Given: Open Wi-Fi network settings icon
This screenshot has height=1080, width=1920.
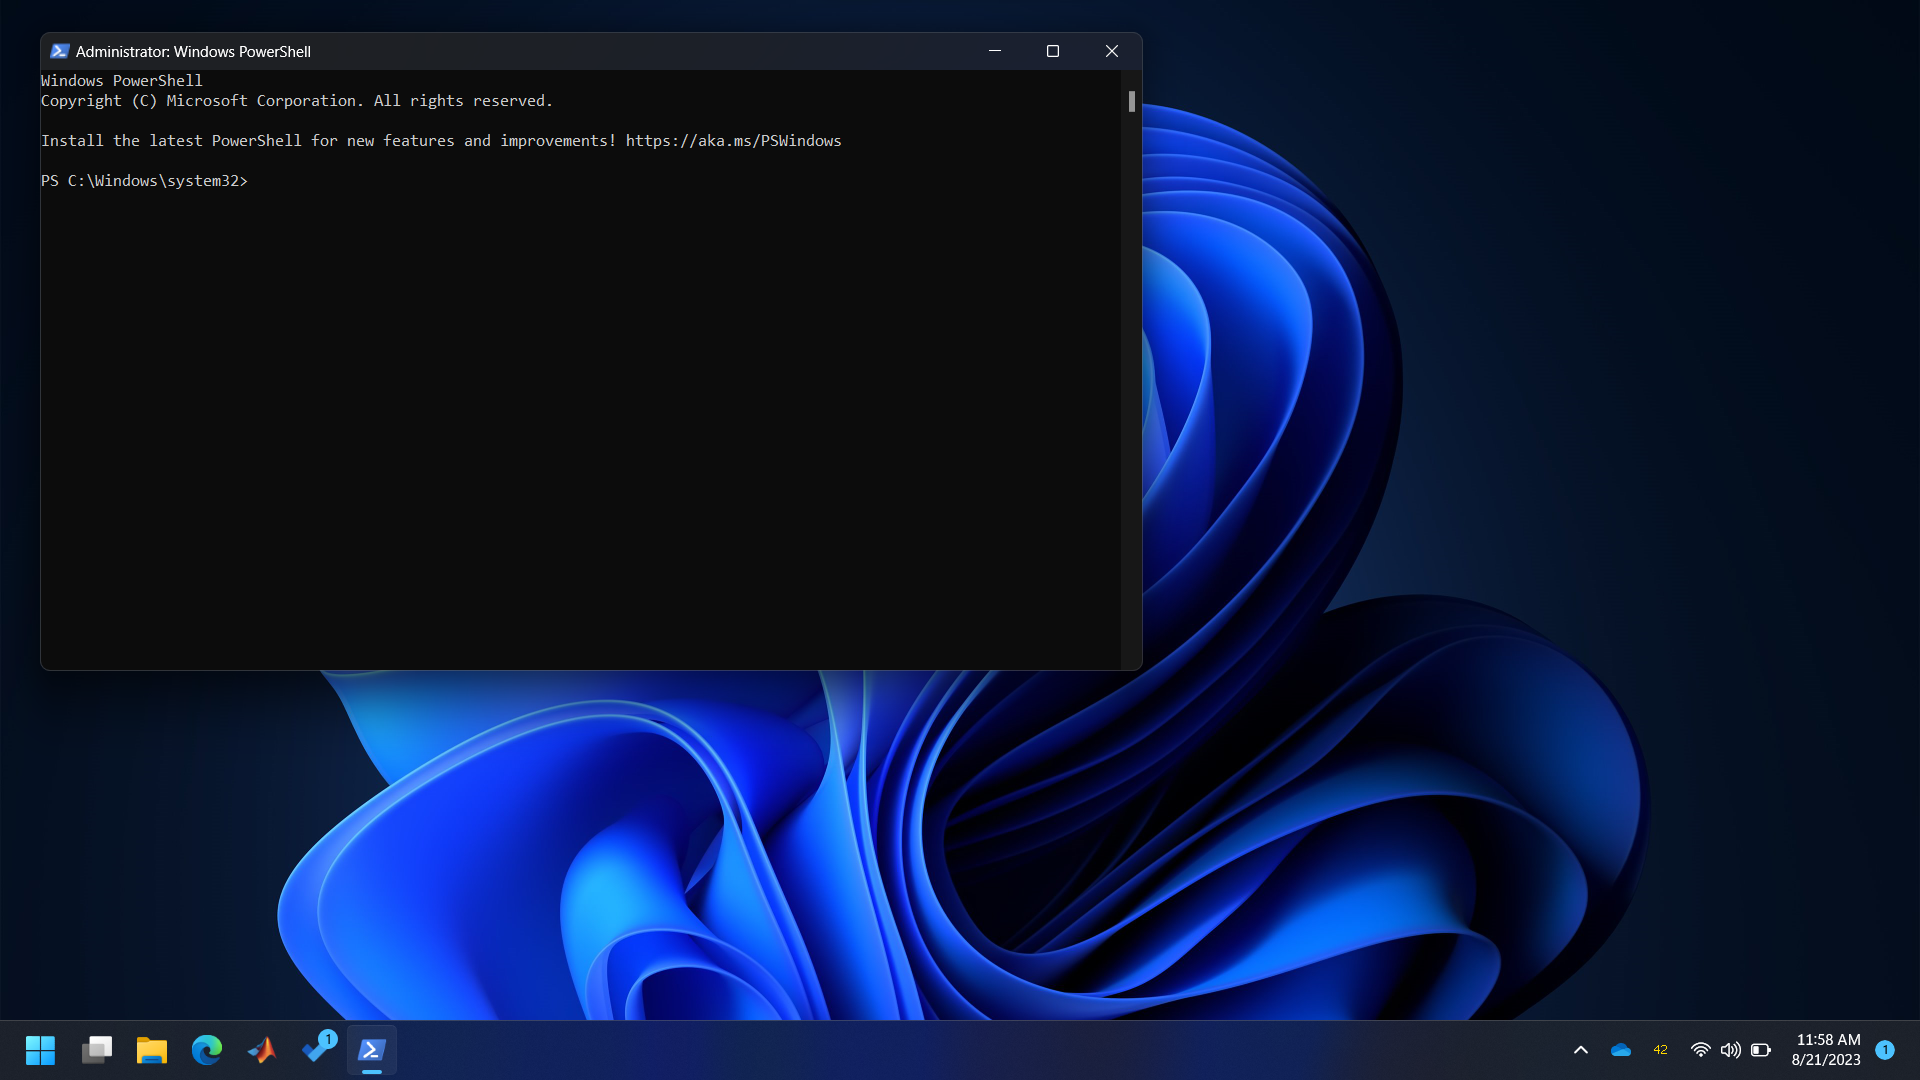Looking at the screenshot, I should coord(1700,1050).
